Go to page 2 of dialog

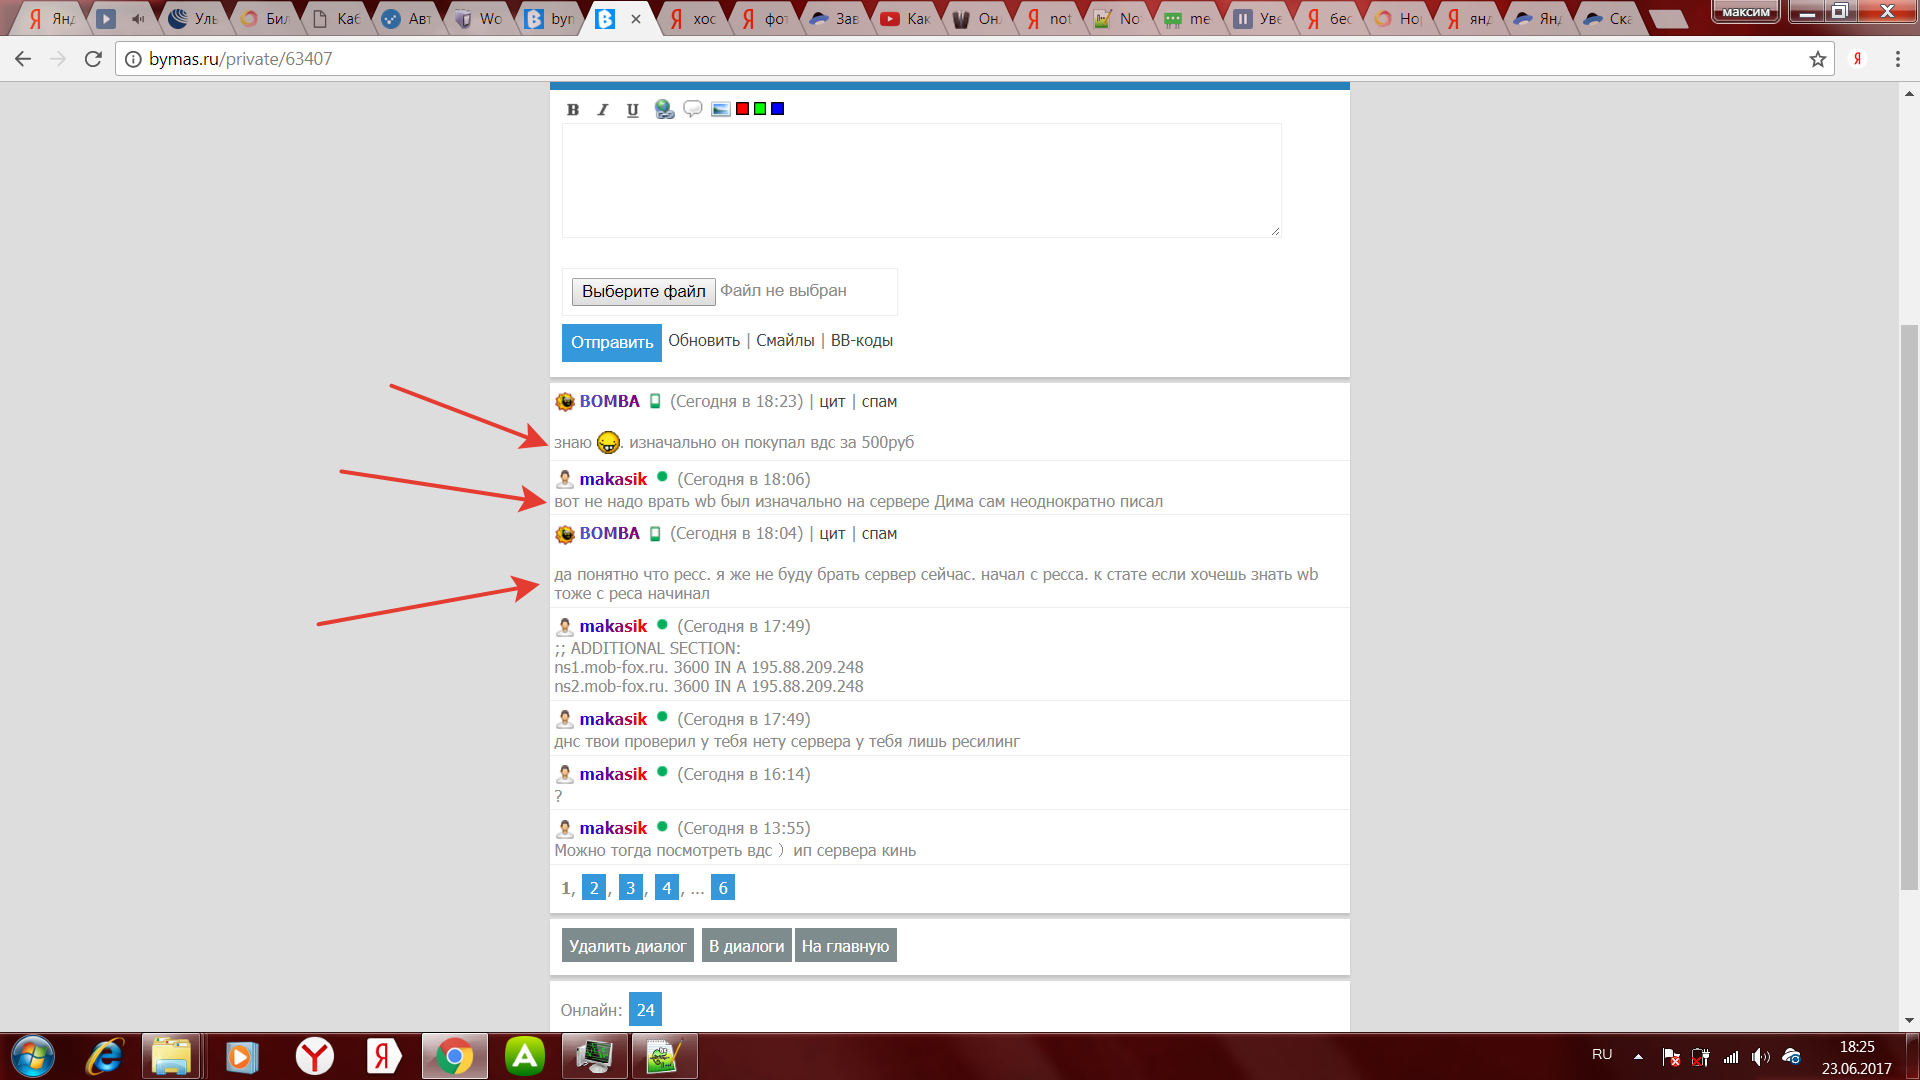point(594,888)
